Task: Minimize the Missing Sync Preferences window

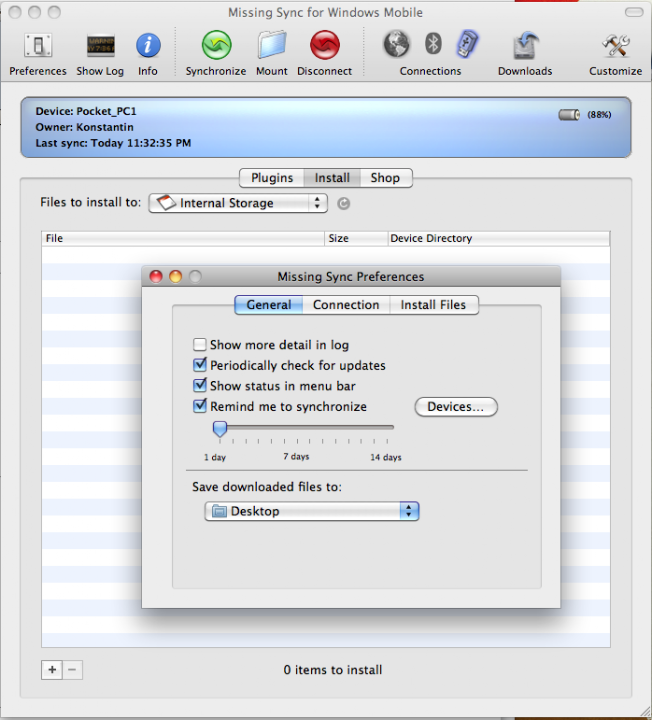Action: coord(175,276)
